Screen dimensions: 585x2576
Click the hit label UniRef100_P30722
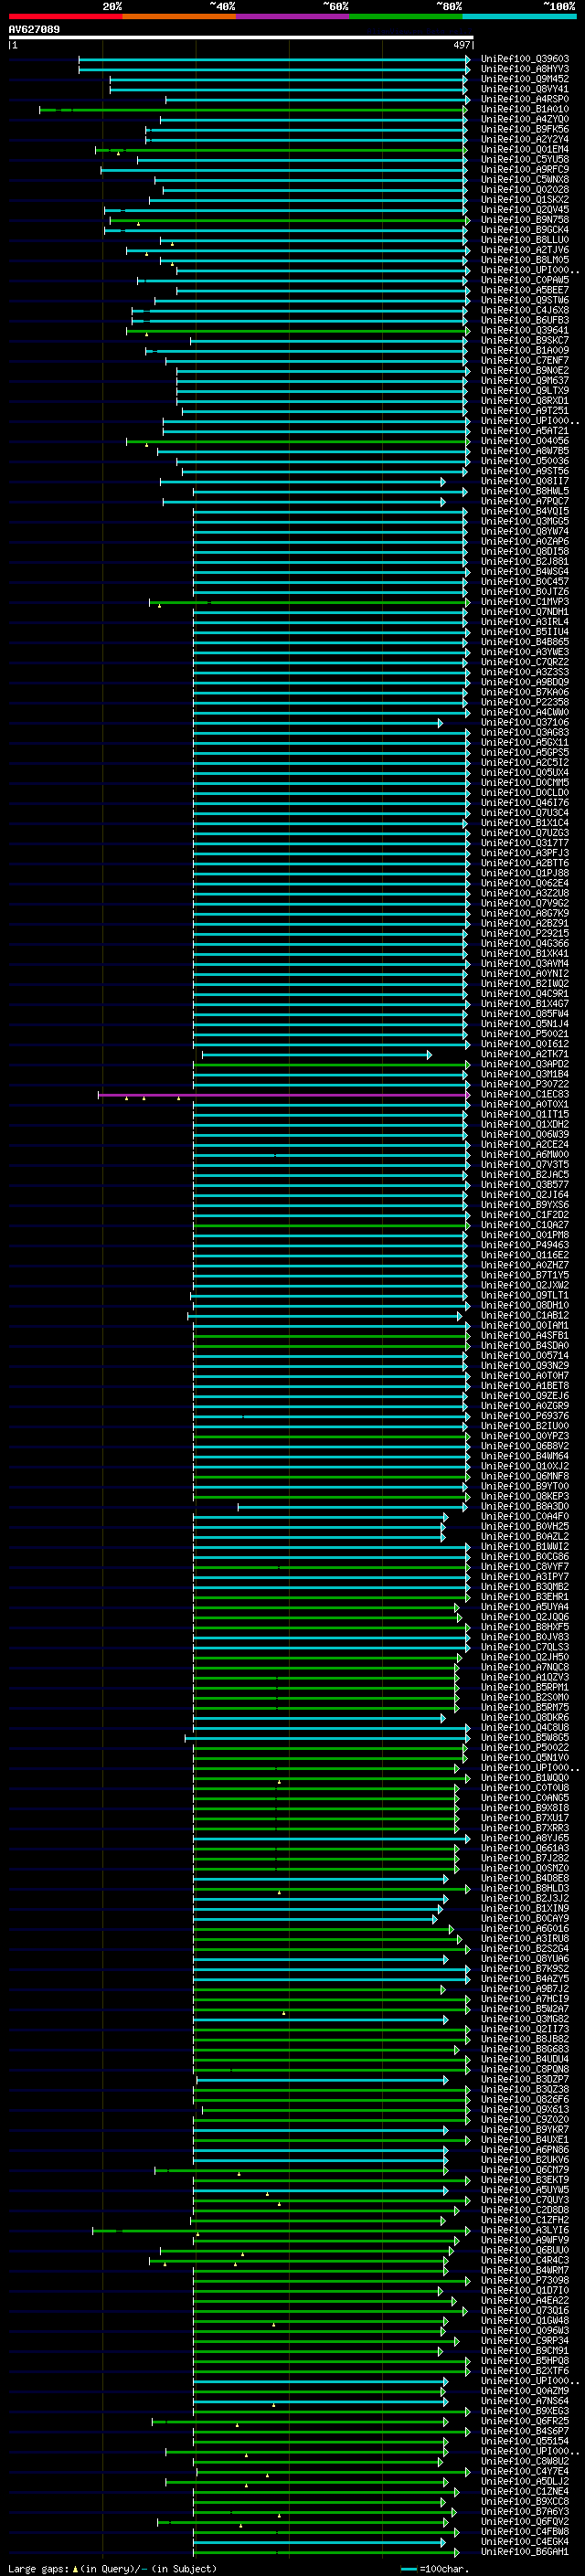click(x=525, y=1084)
